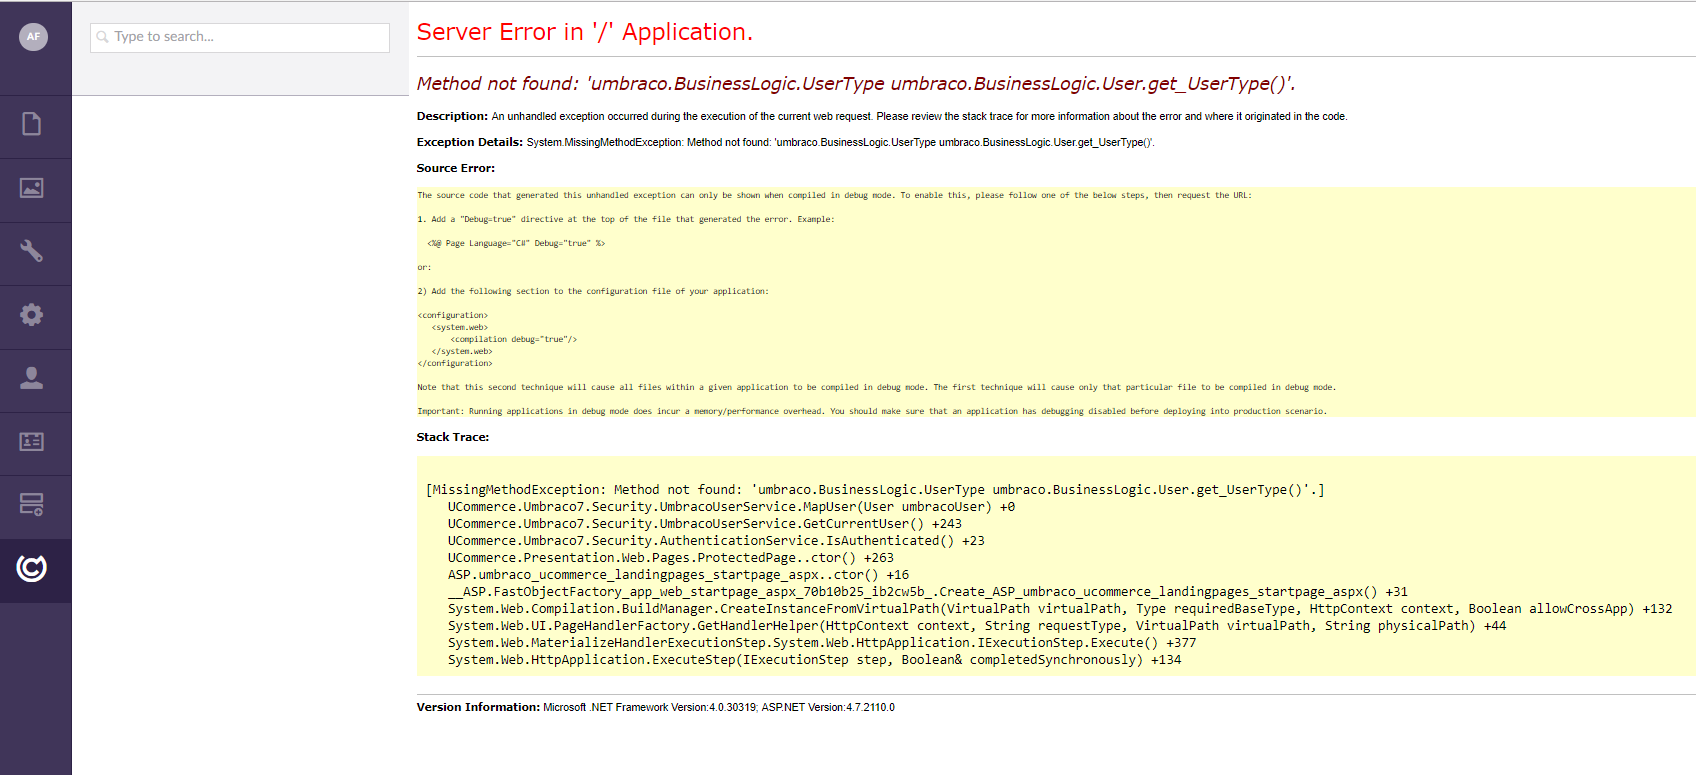Click the italic 'Method not found' error message
Screen dimensions: 1696x775
coord(855,84)
